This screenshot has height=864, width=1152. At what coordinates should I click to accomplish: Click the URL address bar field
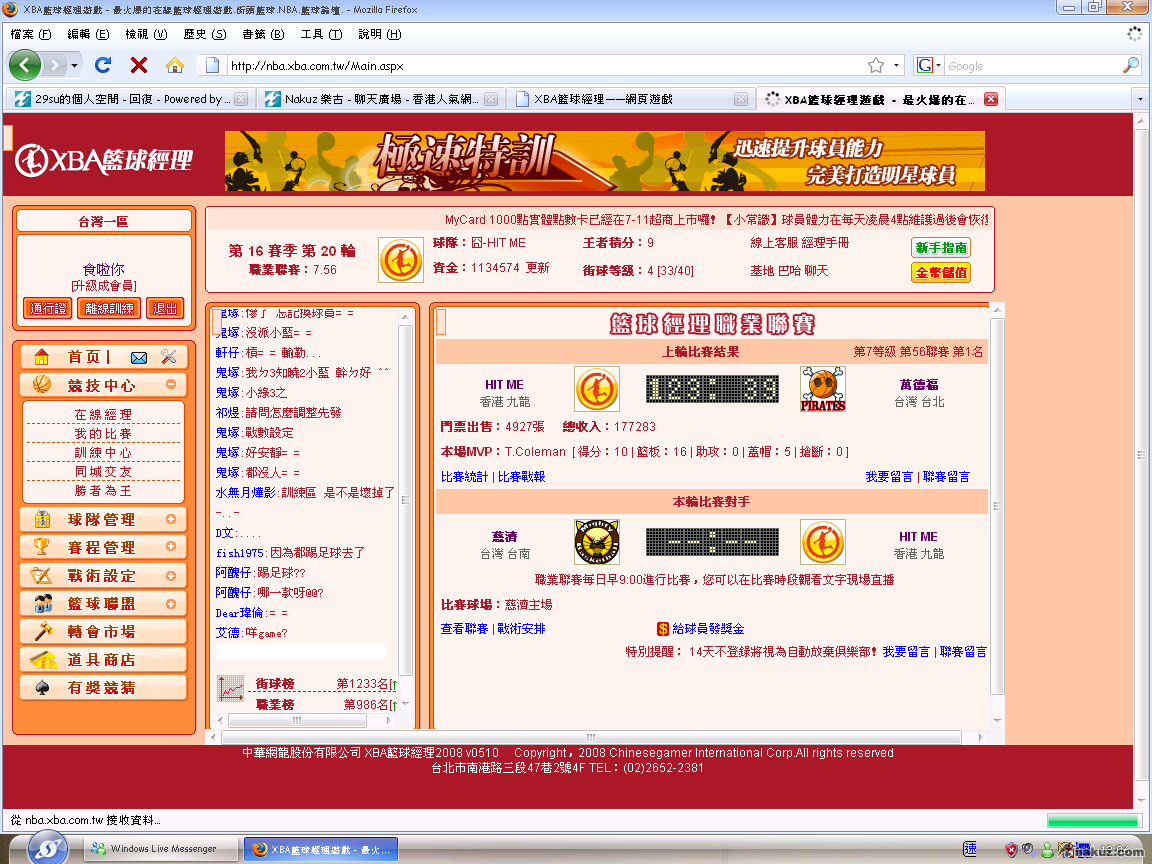pyautogui.click(x=540, y=66)
